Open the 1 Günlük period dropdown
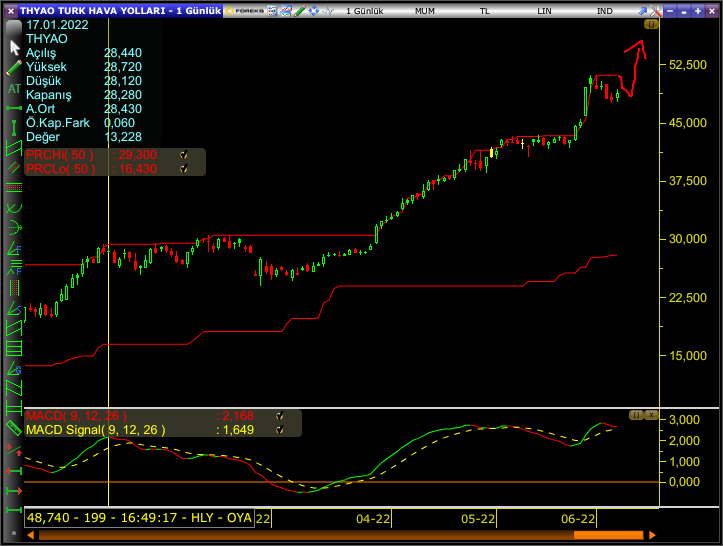 coord(364,11)
